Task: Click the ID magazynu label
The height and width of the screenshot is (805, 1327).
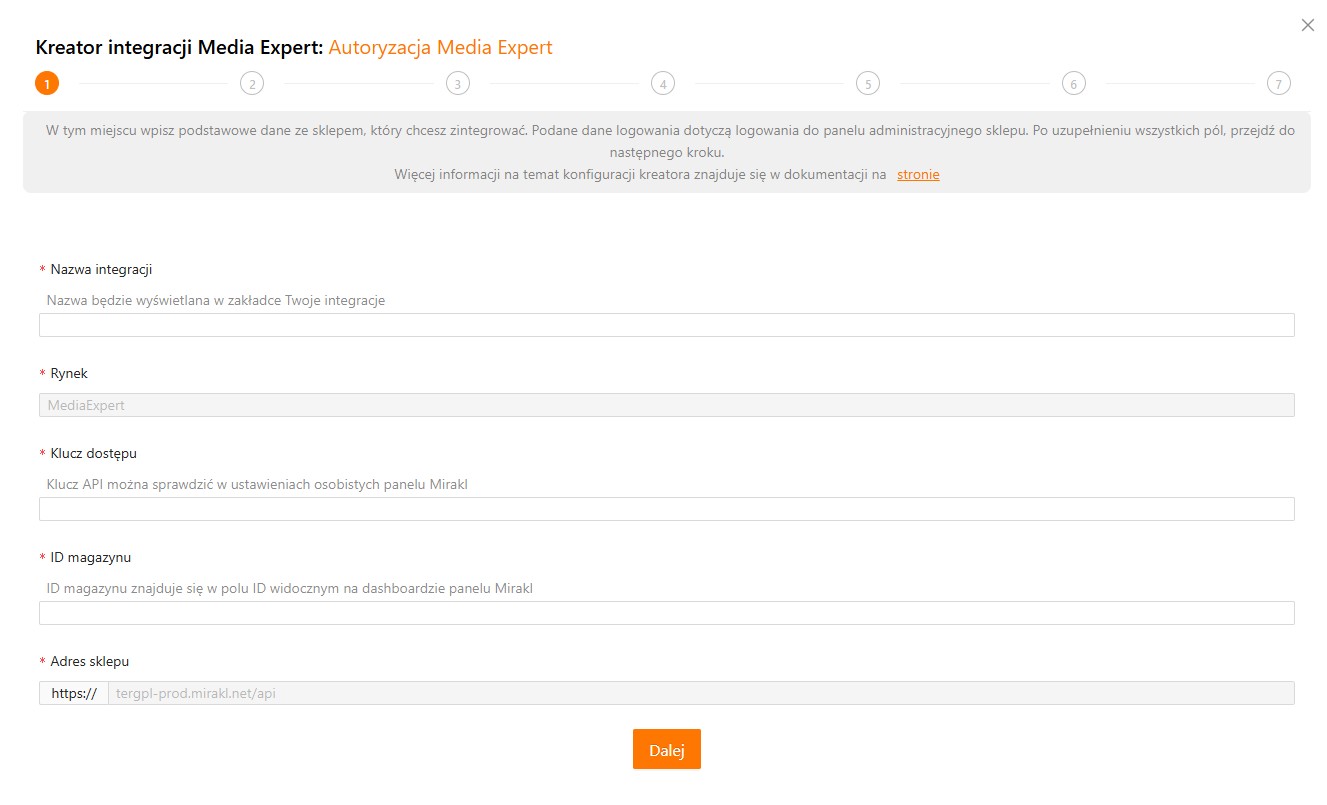Action: (90, 557)
